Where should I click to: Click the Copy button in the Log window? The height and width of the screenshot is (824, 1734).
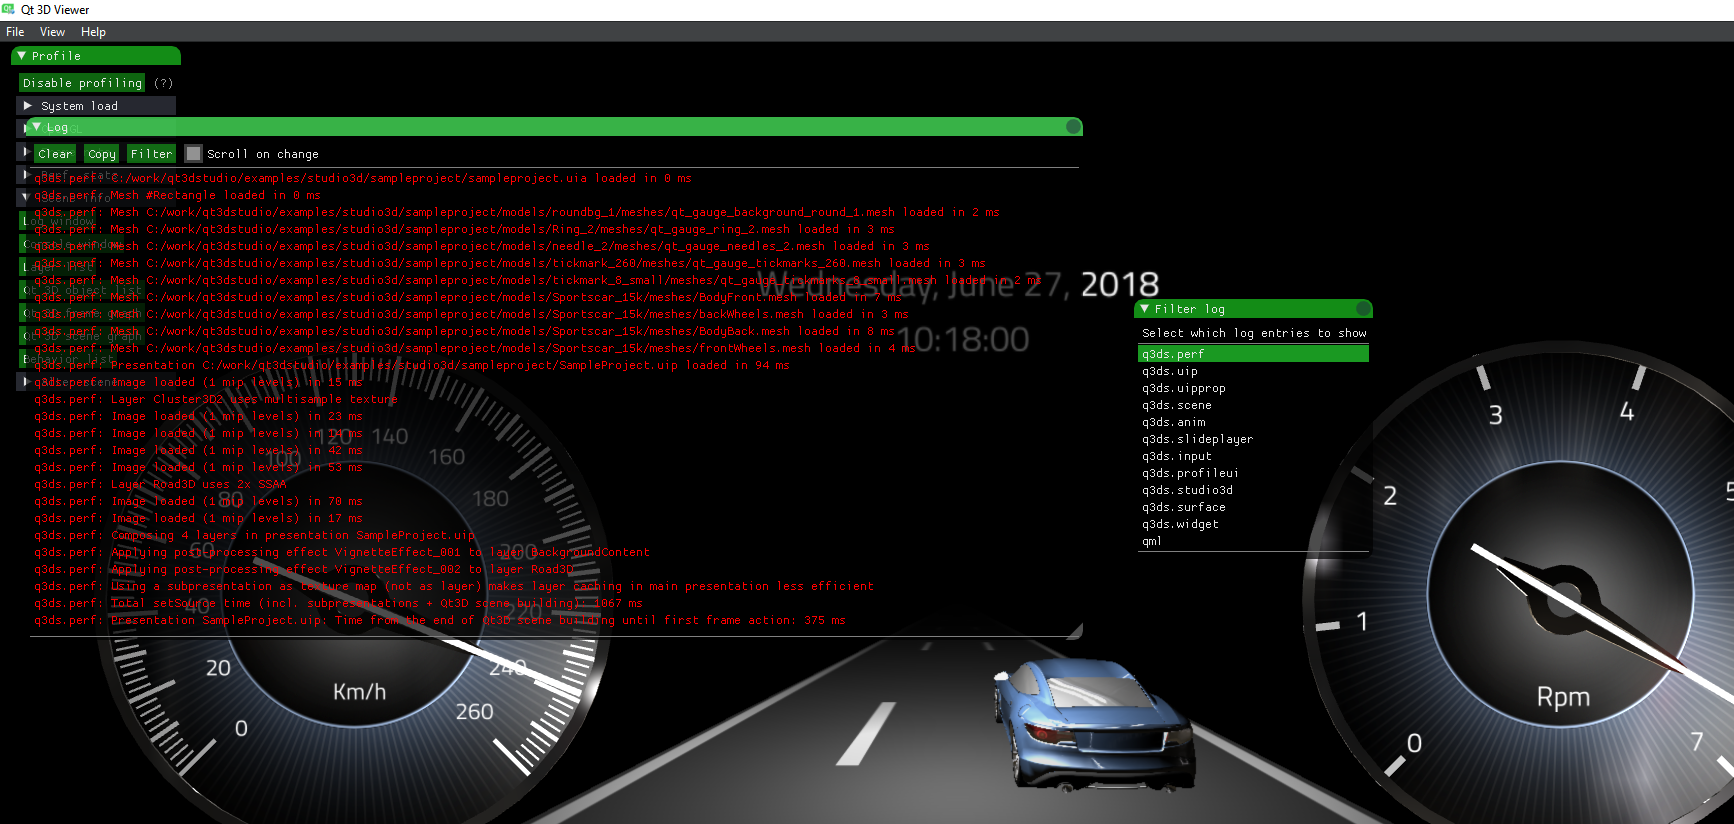(101, 154)
